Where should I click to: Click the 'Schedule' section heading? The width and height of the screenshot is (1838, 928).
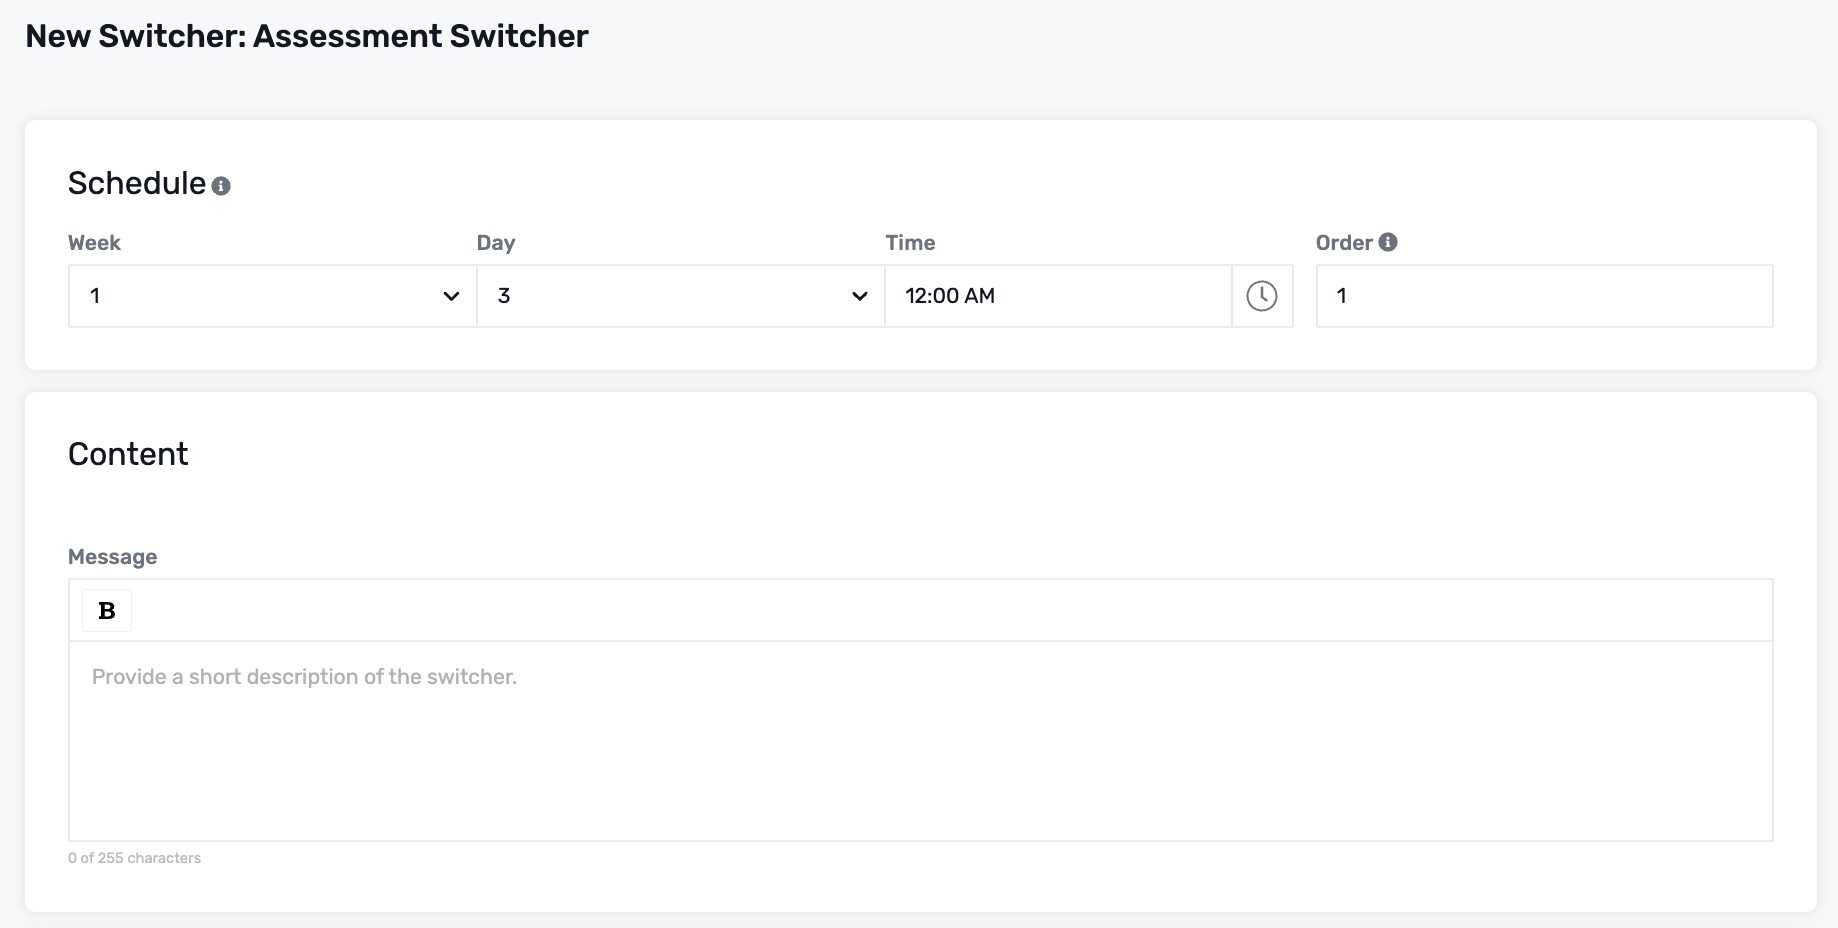137,183
